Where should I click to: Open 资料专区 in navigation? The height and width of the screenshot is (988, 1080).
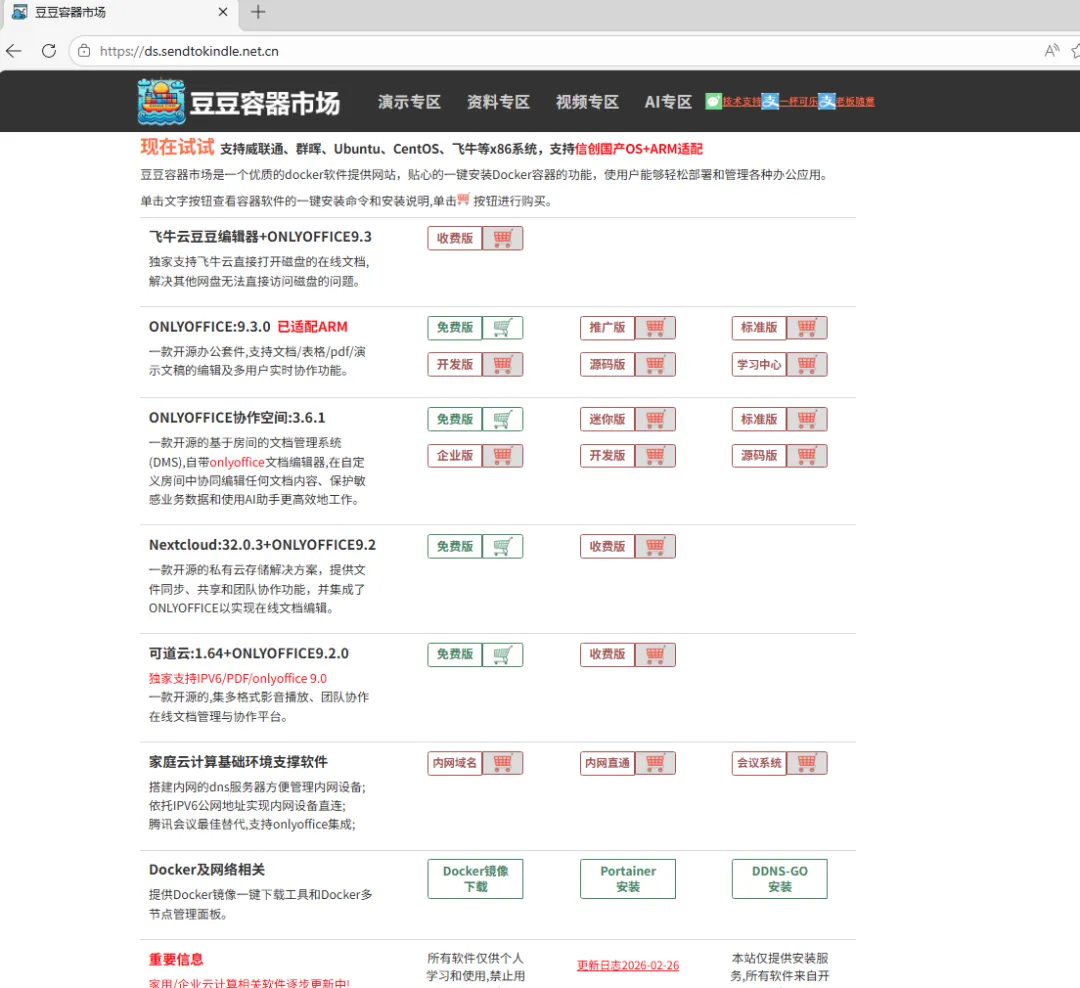pos(498,102)
